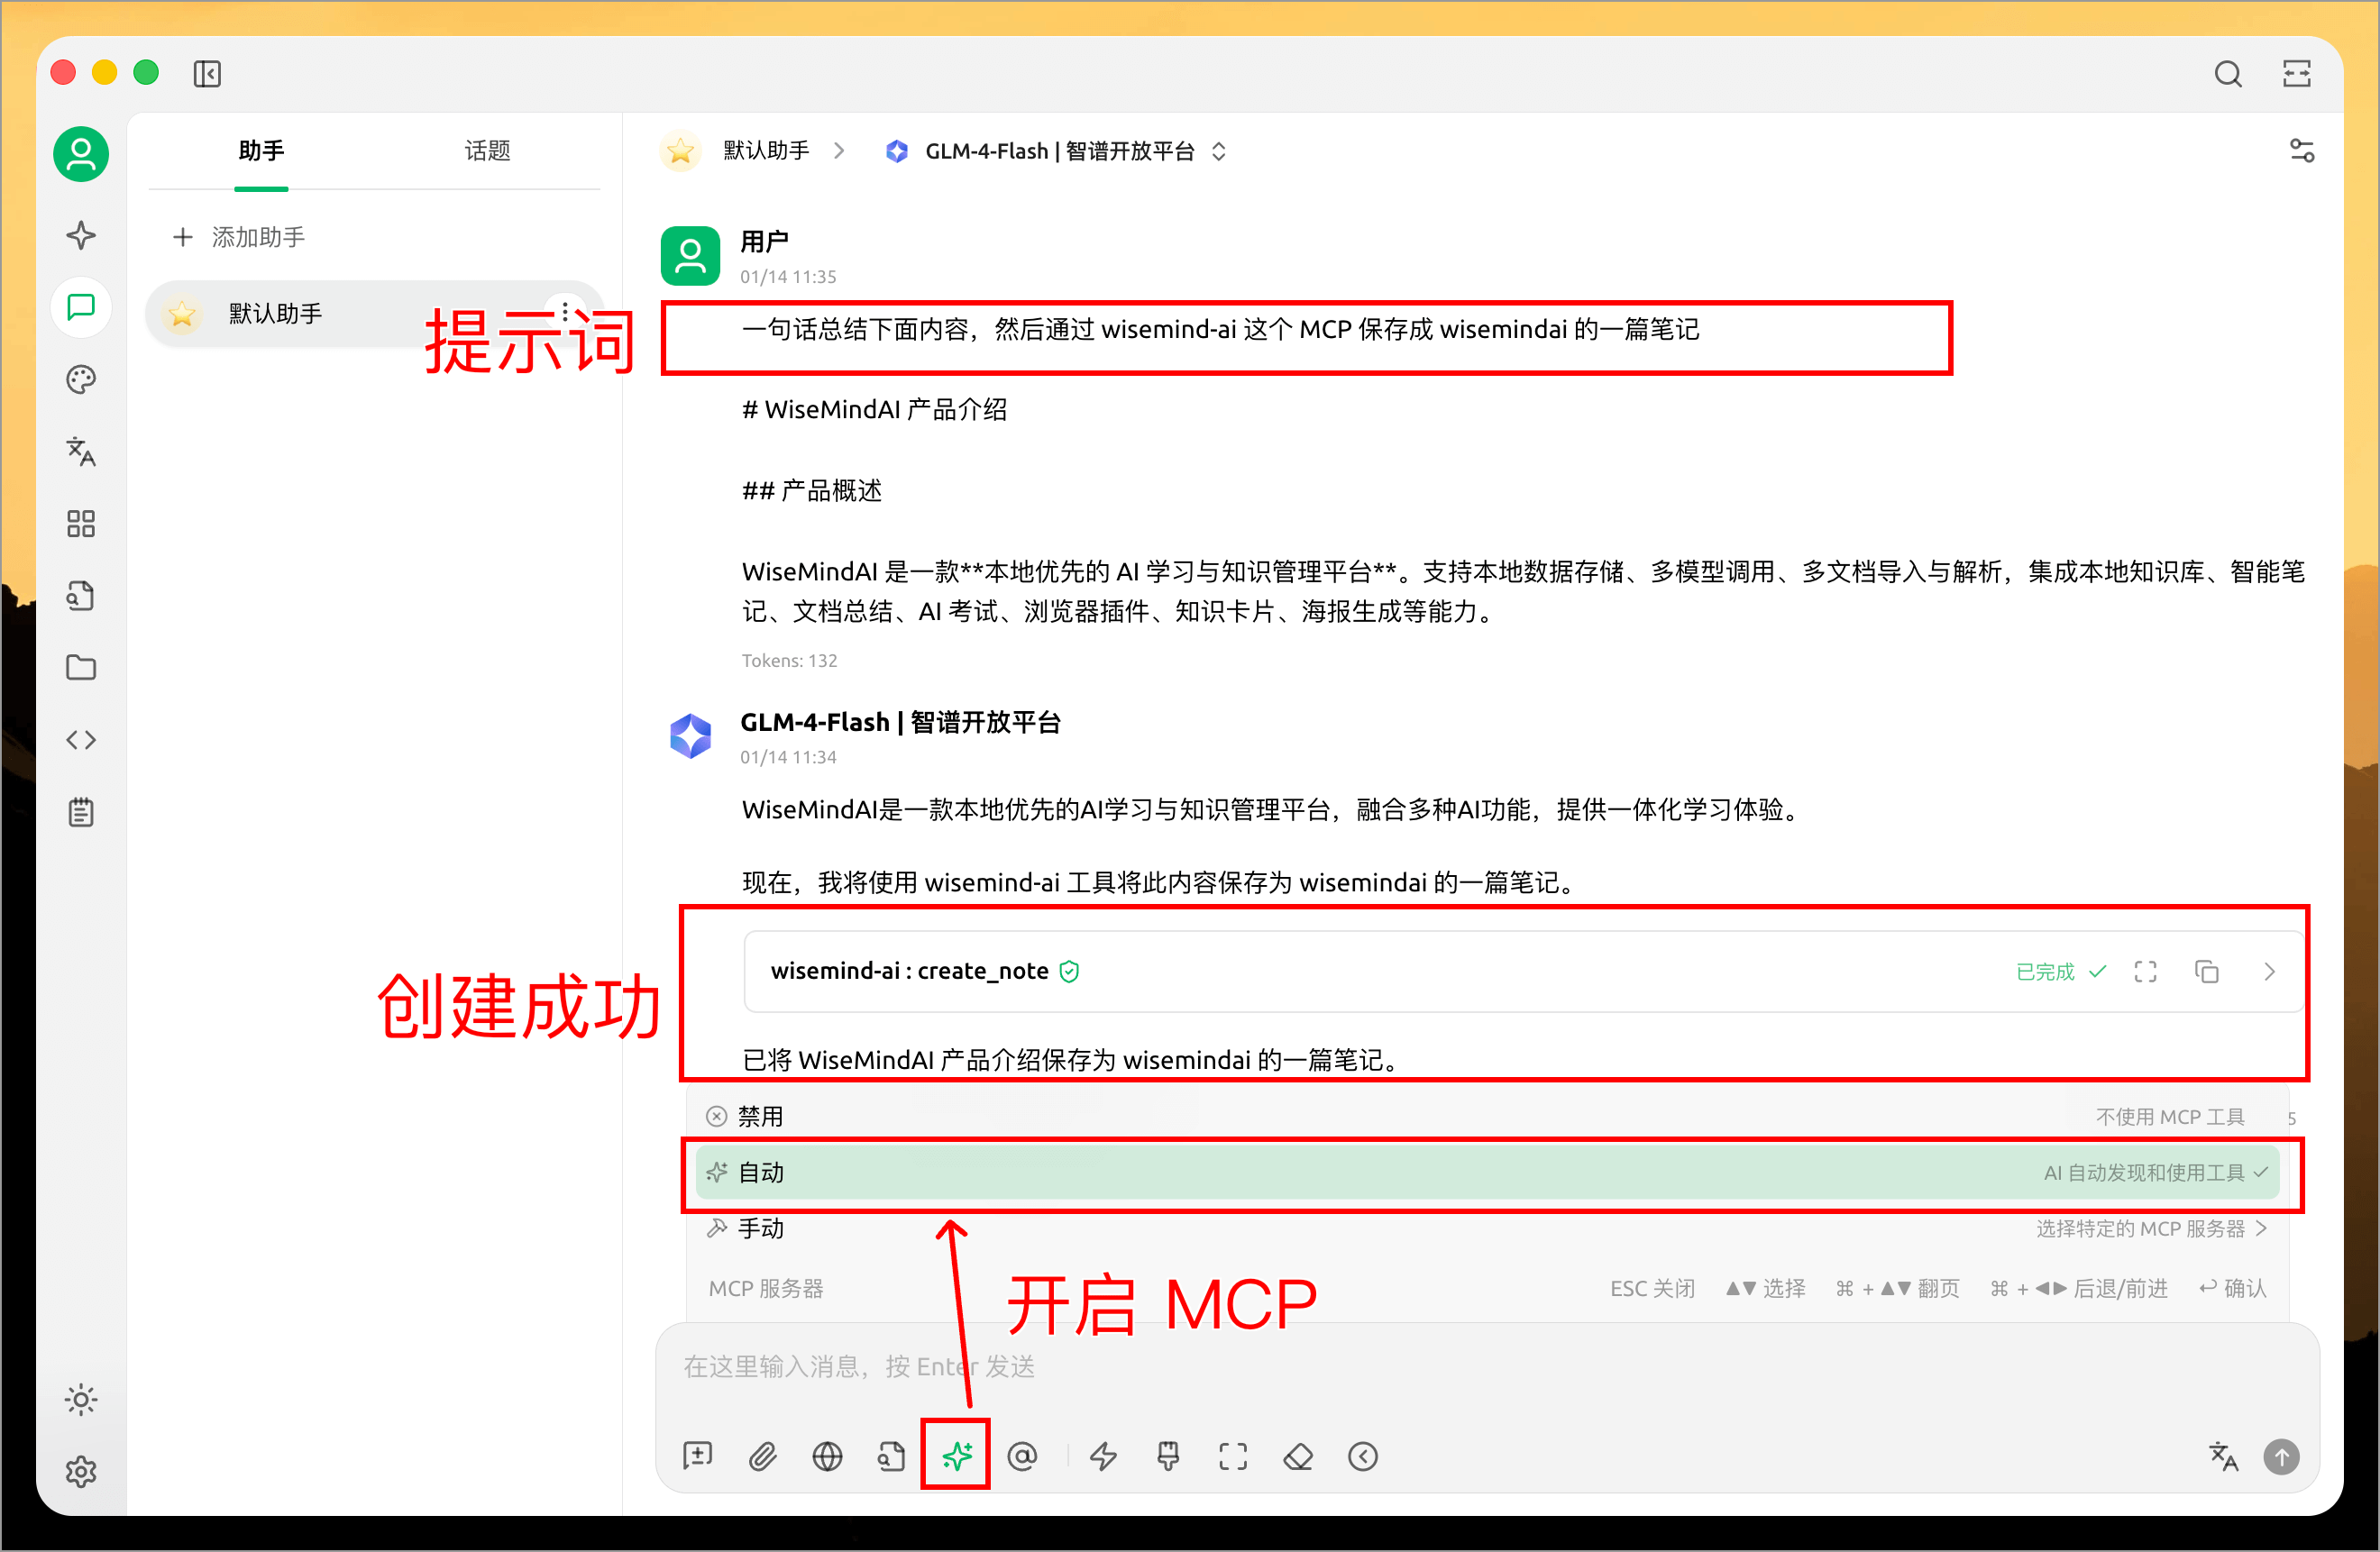This screenshot has width=2380, height=1552.
Task: Open the @ mention model selector
Action: pyautogui.click(x=1023, y=1457)
